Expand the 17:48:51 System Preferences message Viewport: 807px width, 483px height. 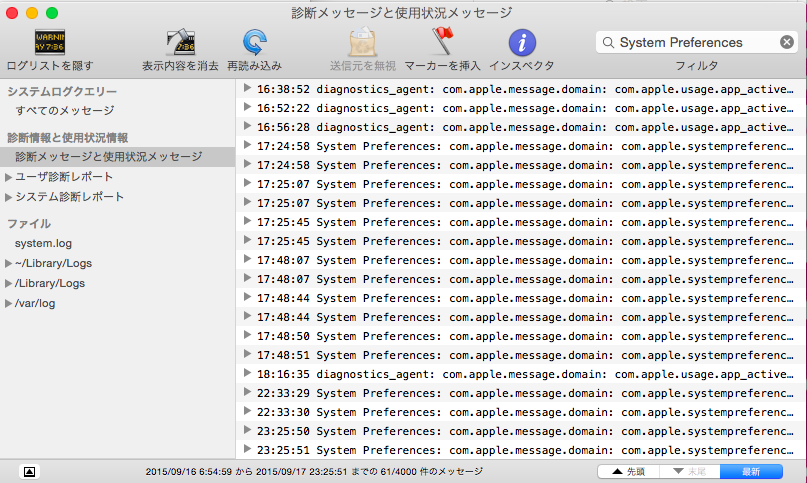tap(247, 354)
